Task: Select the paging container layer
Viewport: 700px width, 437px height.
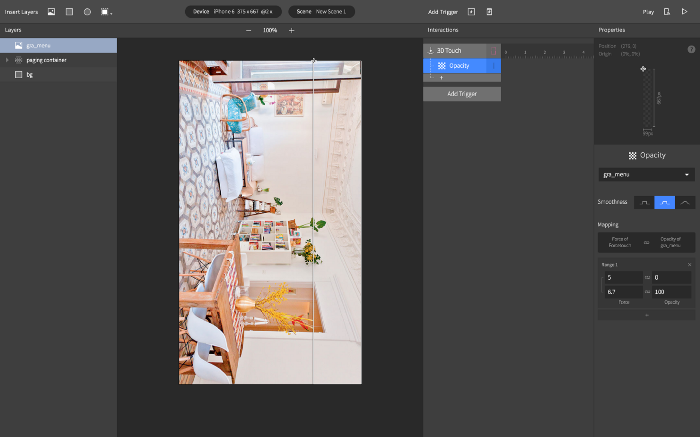Action: pyautogui.click(x=58, y=60)
